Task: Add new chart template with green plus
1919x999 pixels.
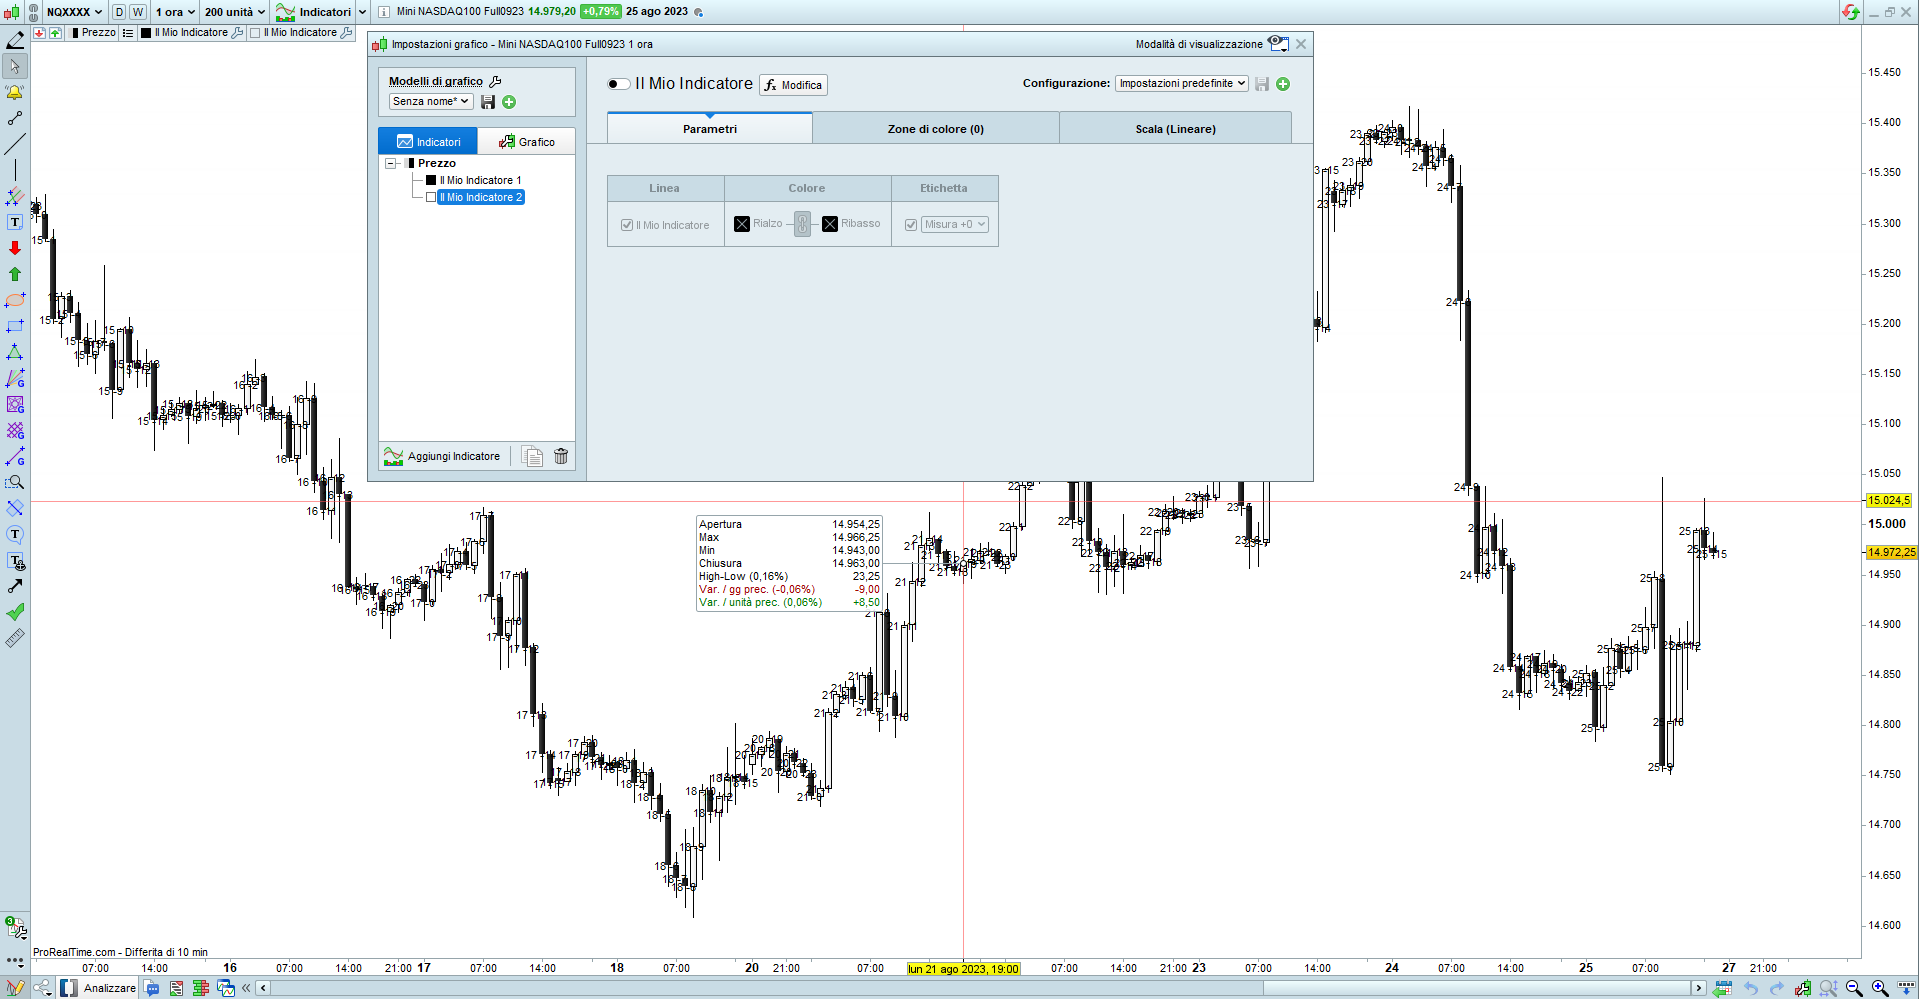Action: click(x=509, y=102)
